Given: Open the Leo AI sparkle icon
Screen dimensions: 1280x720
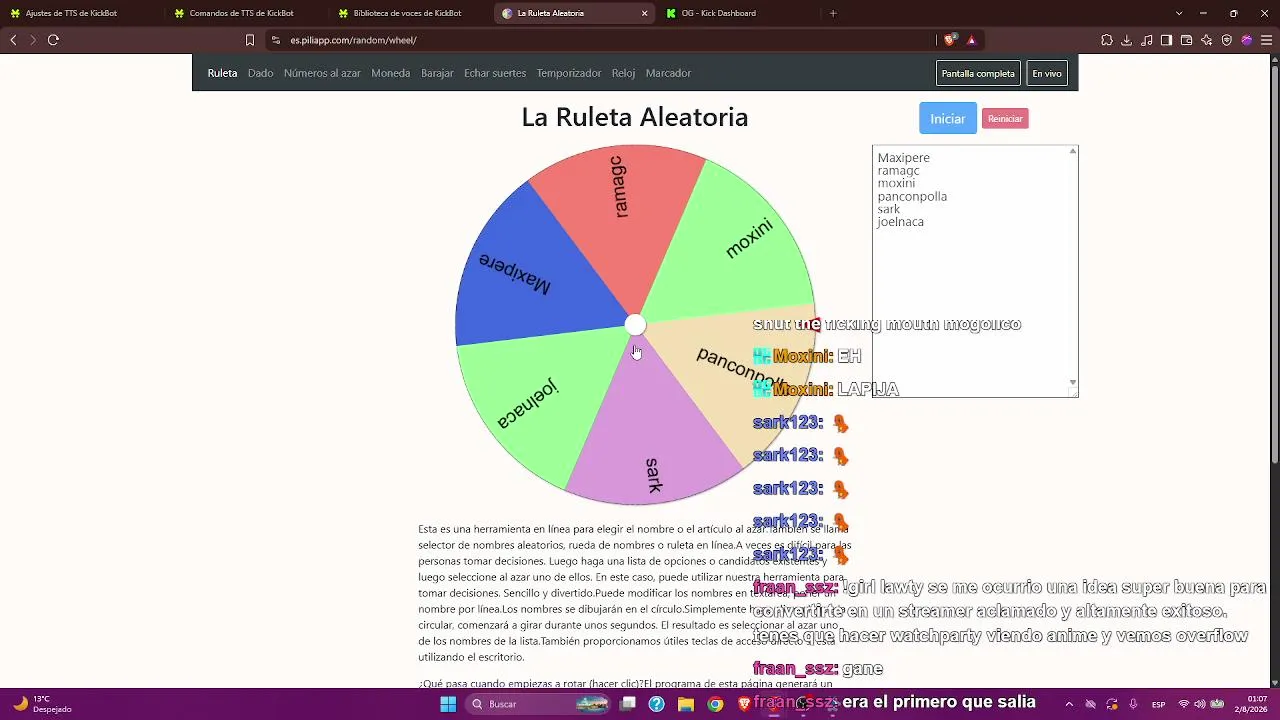Looking at the screenshot, I should tap(1206, 40).
